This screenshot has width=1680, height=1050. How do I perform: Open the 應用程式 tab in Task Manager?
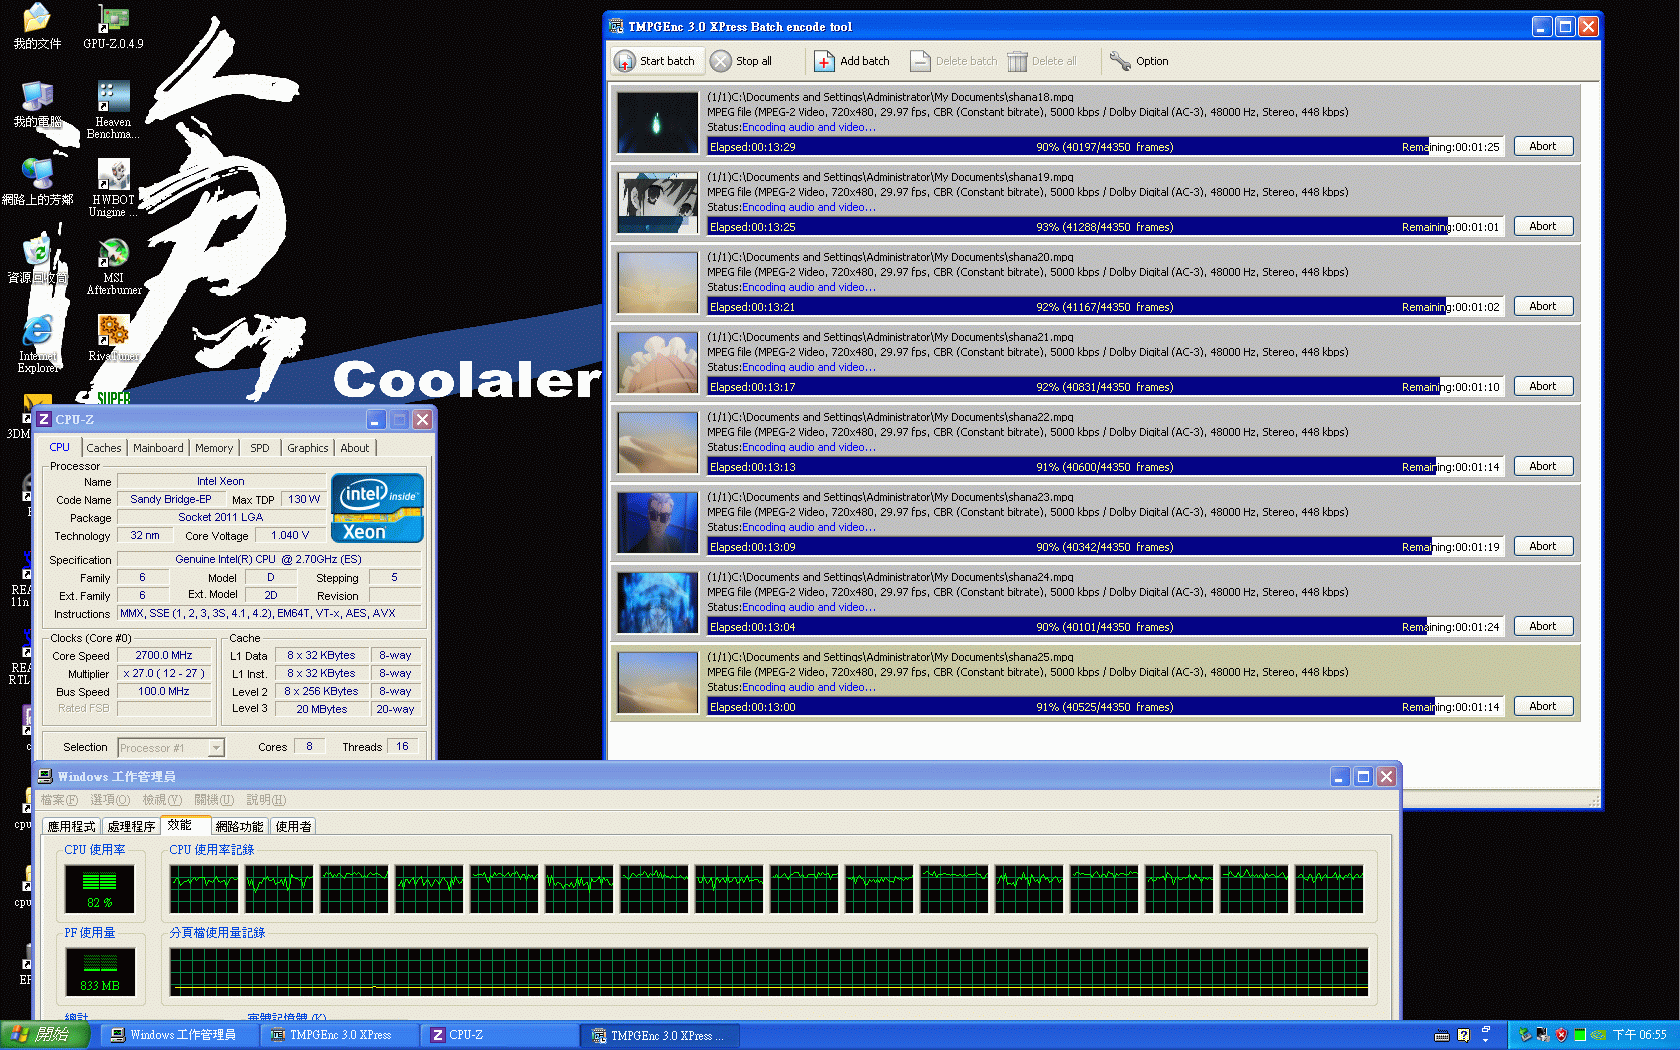coord(72,826)
